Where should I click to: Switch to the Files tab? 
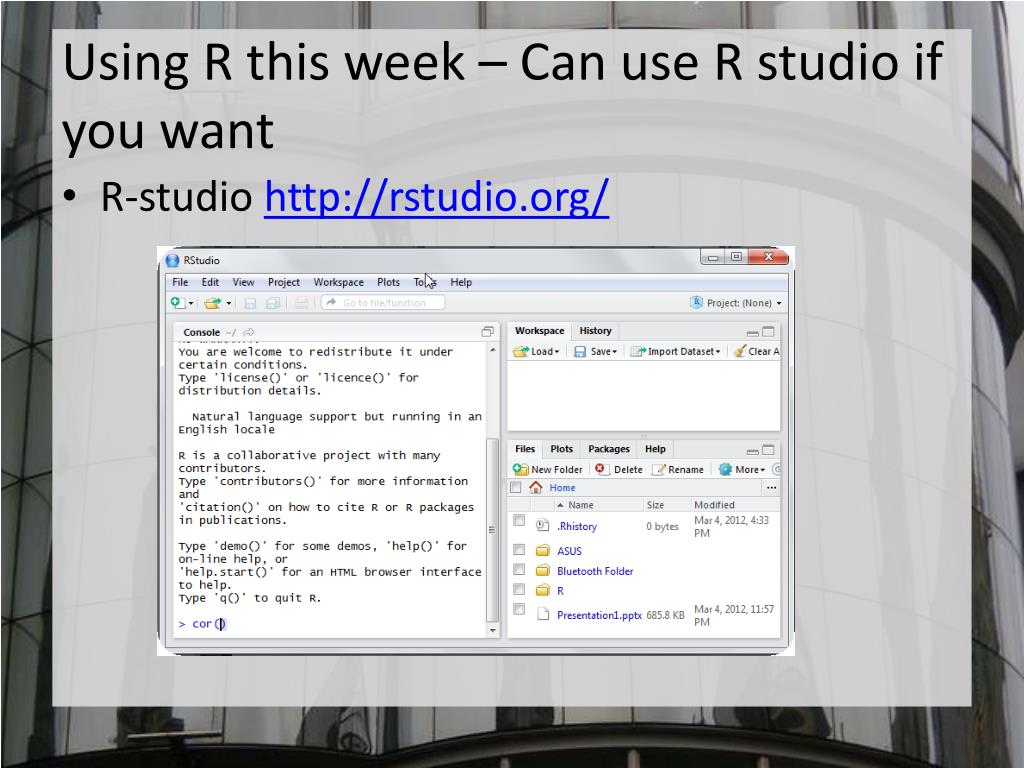(x=525, y=449)
